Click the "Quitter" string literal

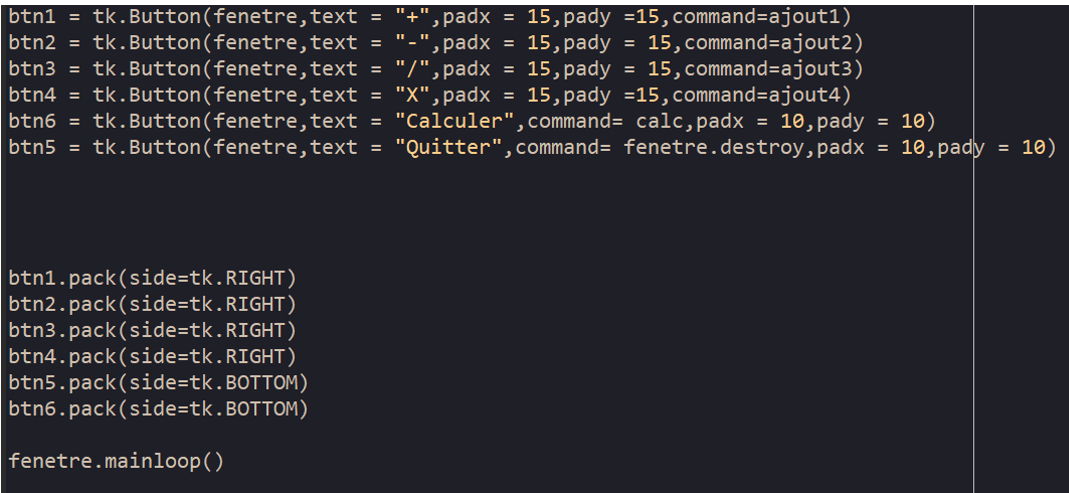click(x=455, y=147)
